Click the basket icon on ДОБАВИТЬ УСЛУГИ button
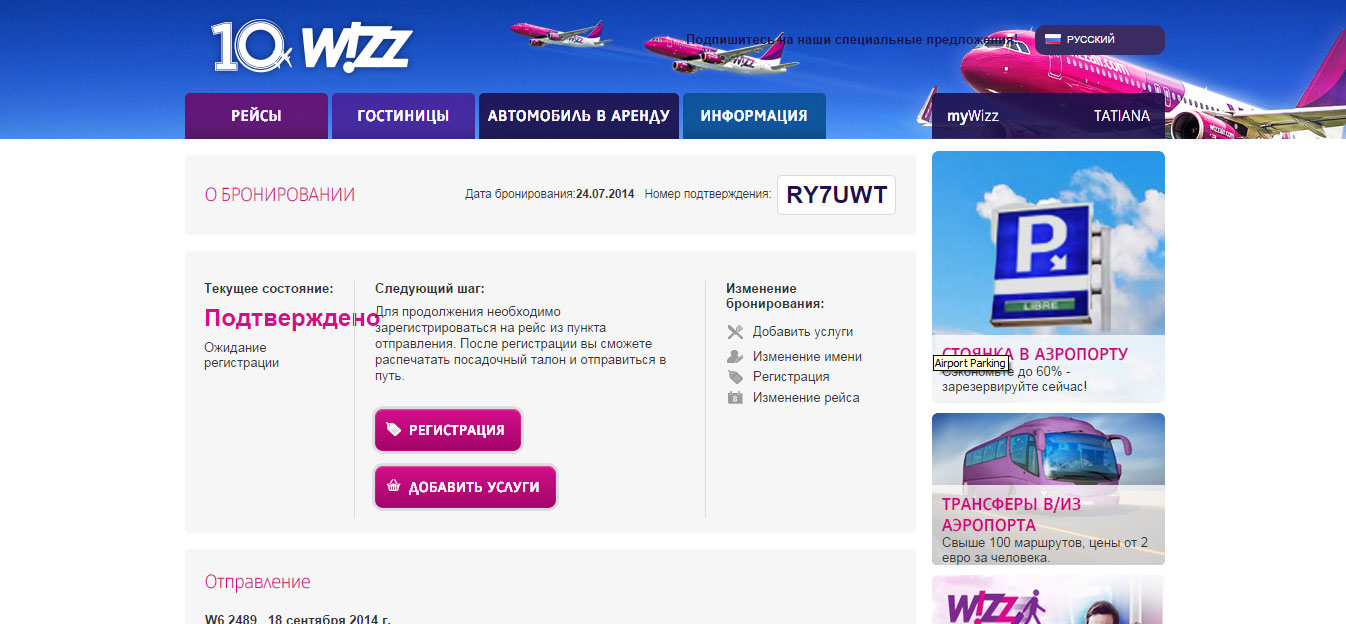This screenshot has width=1346, height=624. (x=394, y=487)
